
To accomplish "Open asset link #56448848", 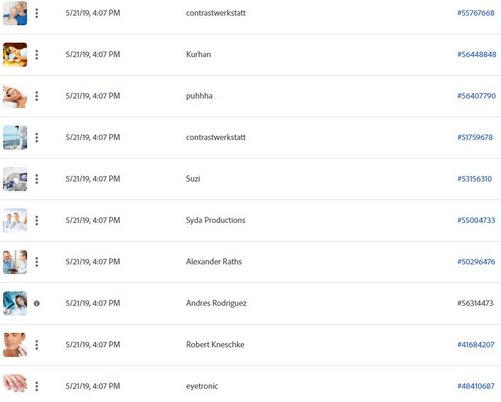I will (477, 54).
